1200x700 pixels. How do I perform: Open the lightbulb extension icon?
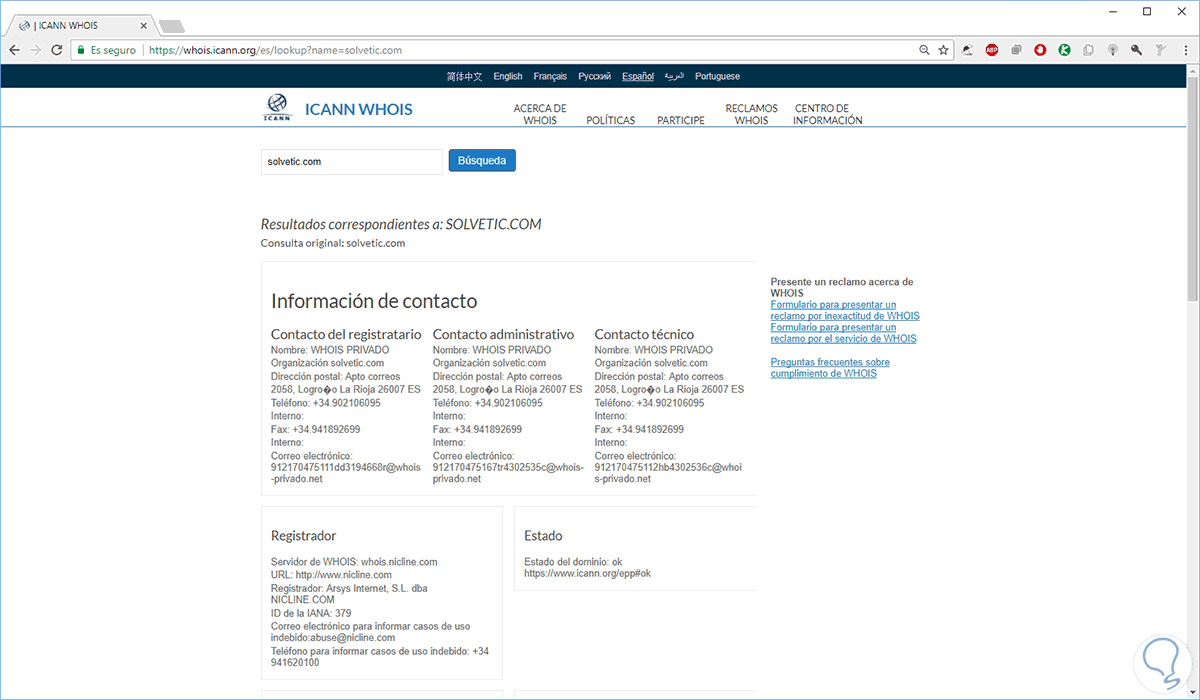tap(1112, 50)
